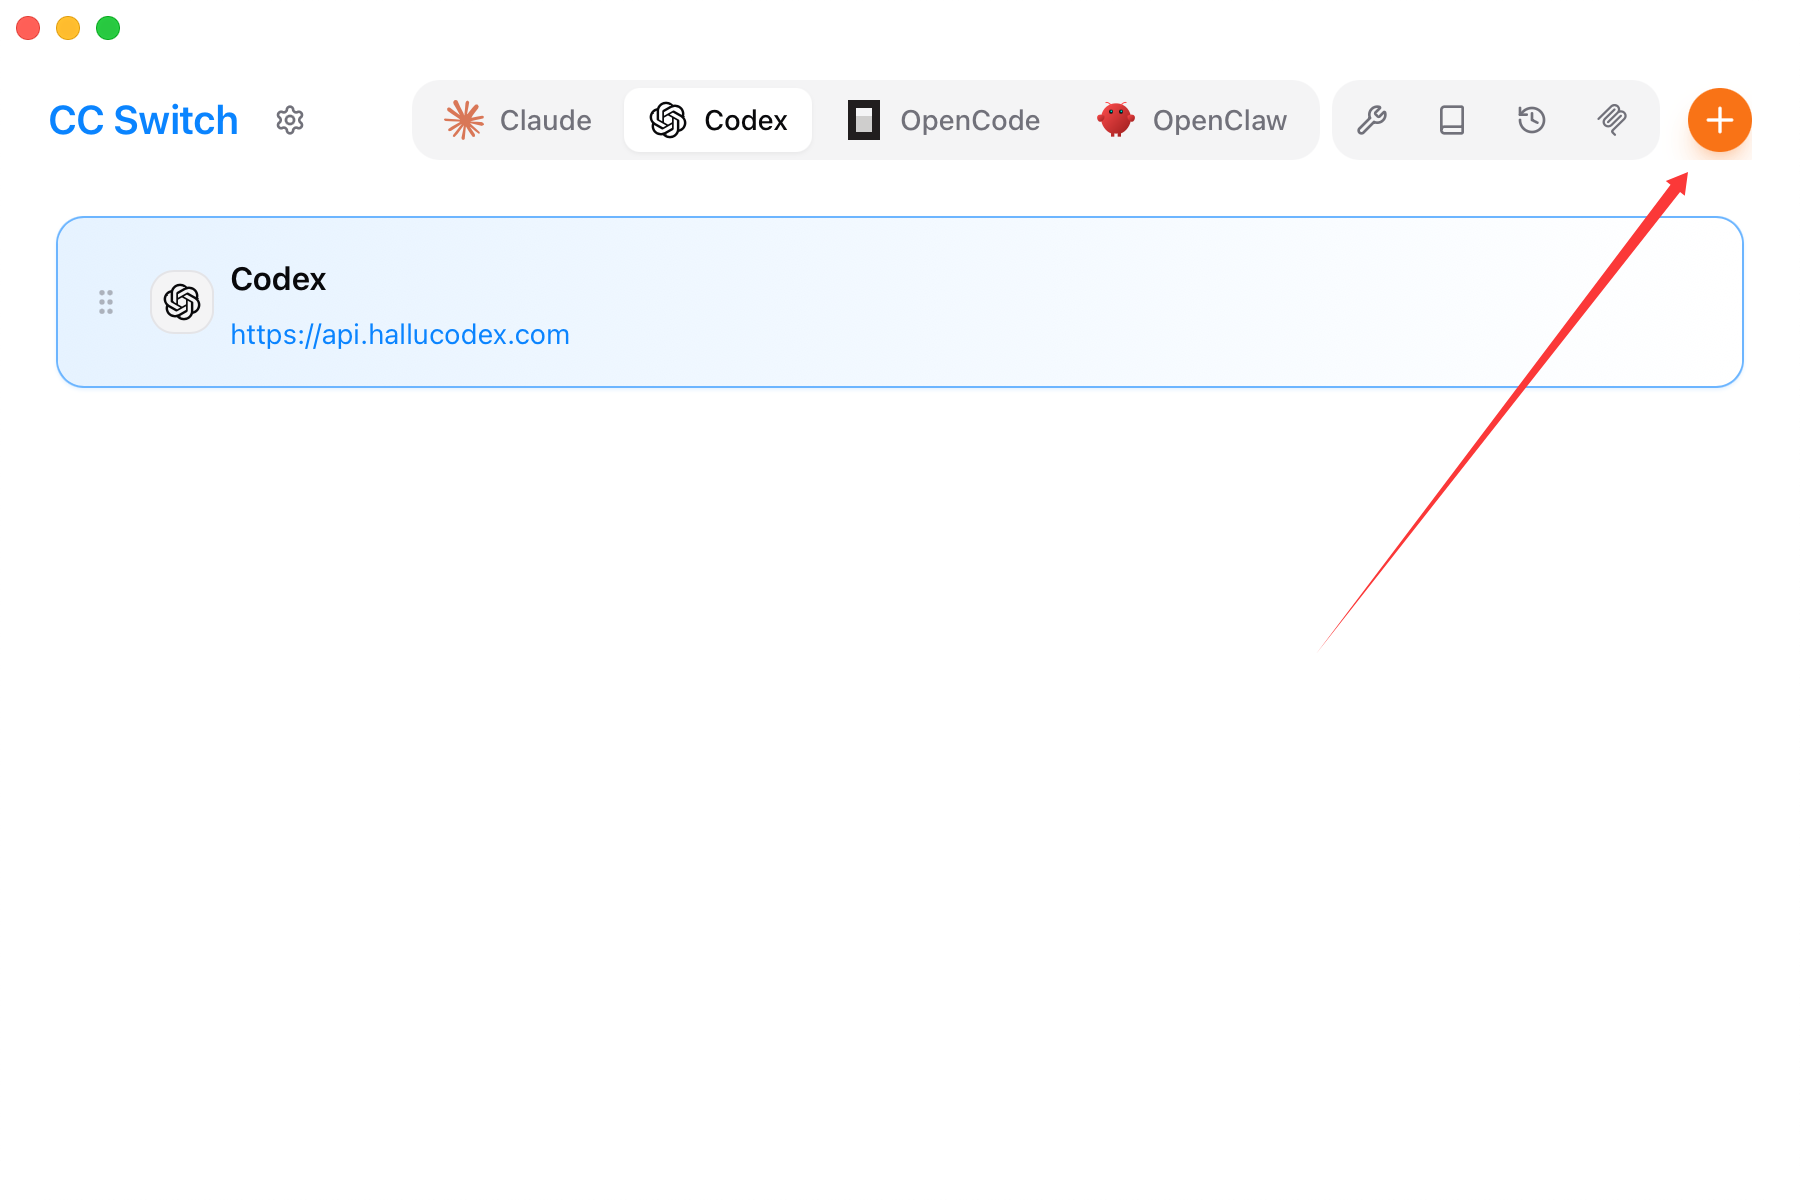The image size is (1800, 1200).
Task: Select the Codex tab
Action: (x=718, y=120)
